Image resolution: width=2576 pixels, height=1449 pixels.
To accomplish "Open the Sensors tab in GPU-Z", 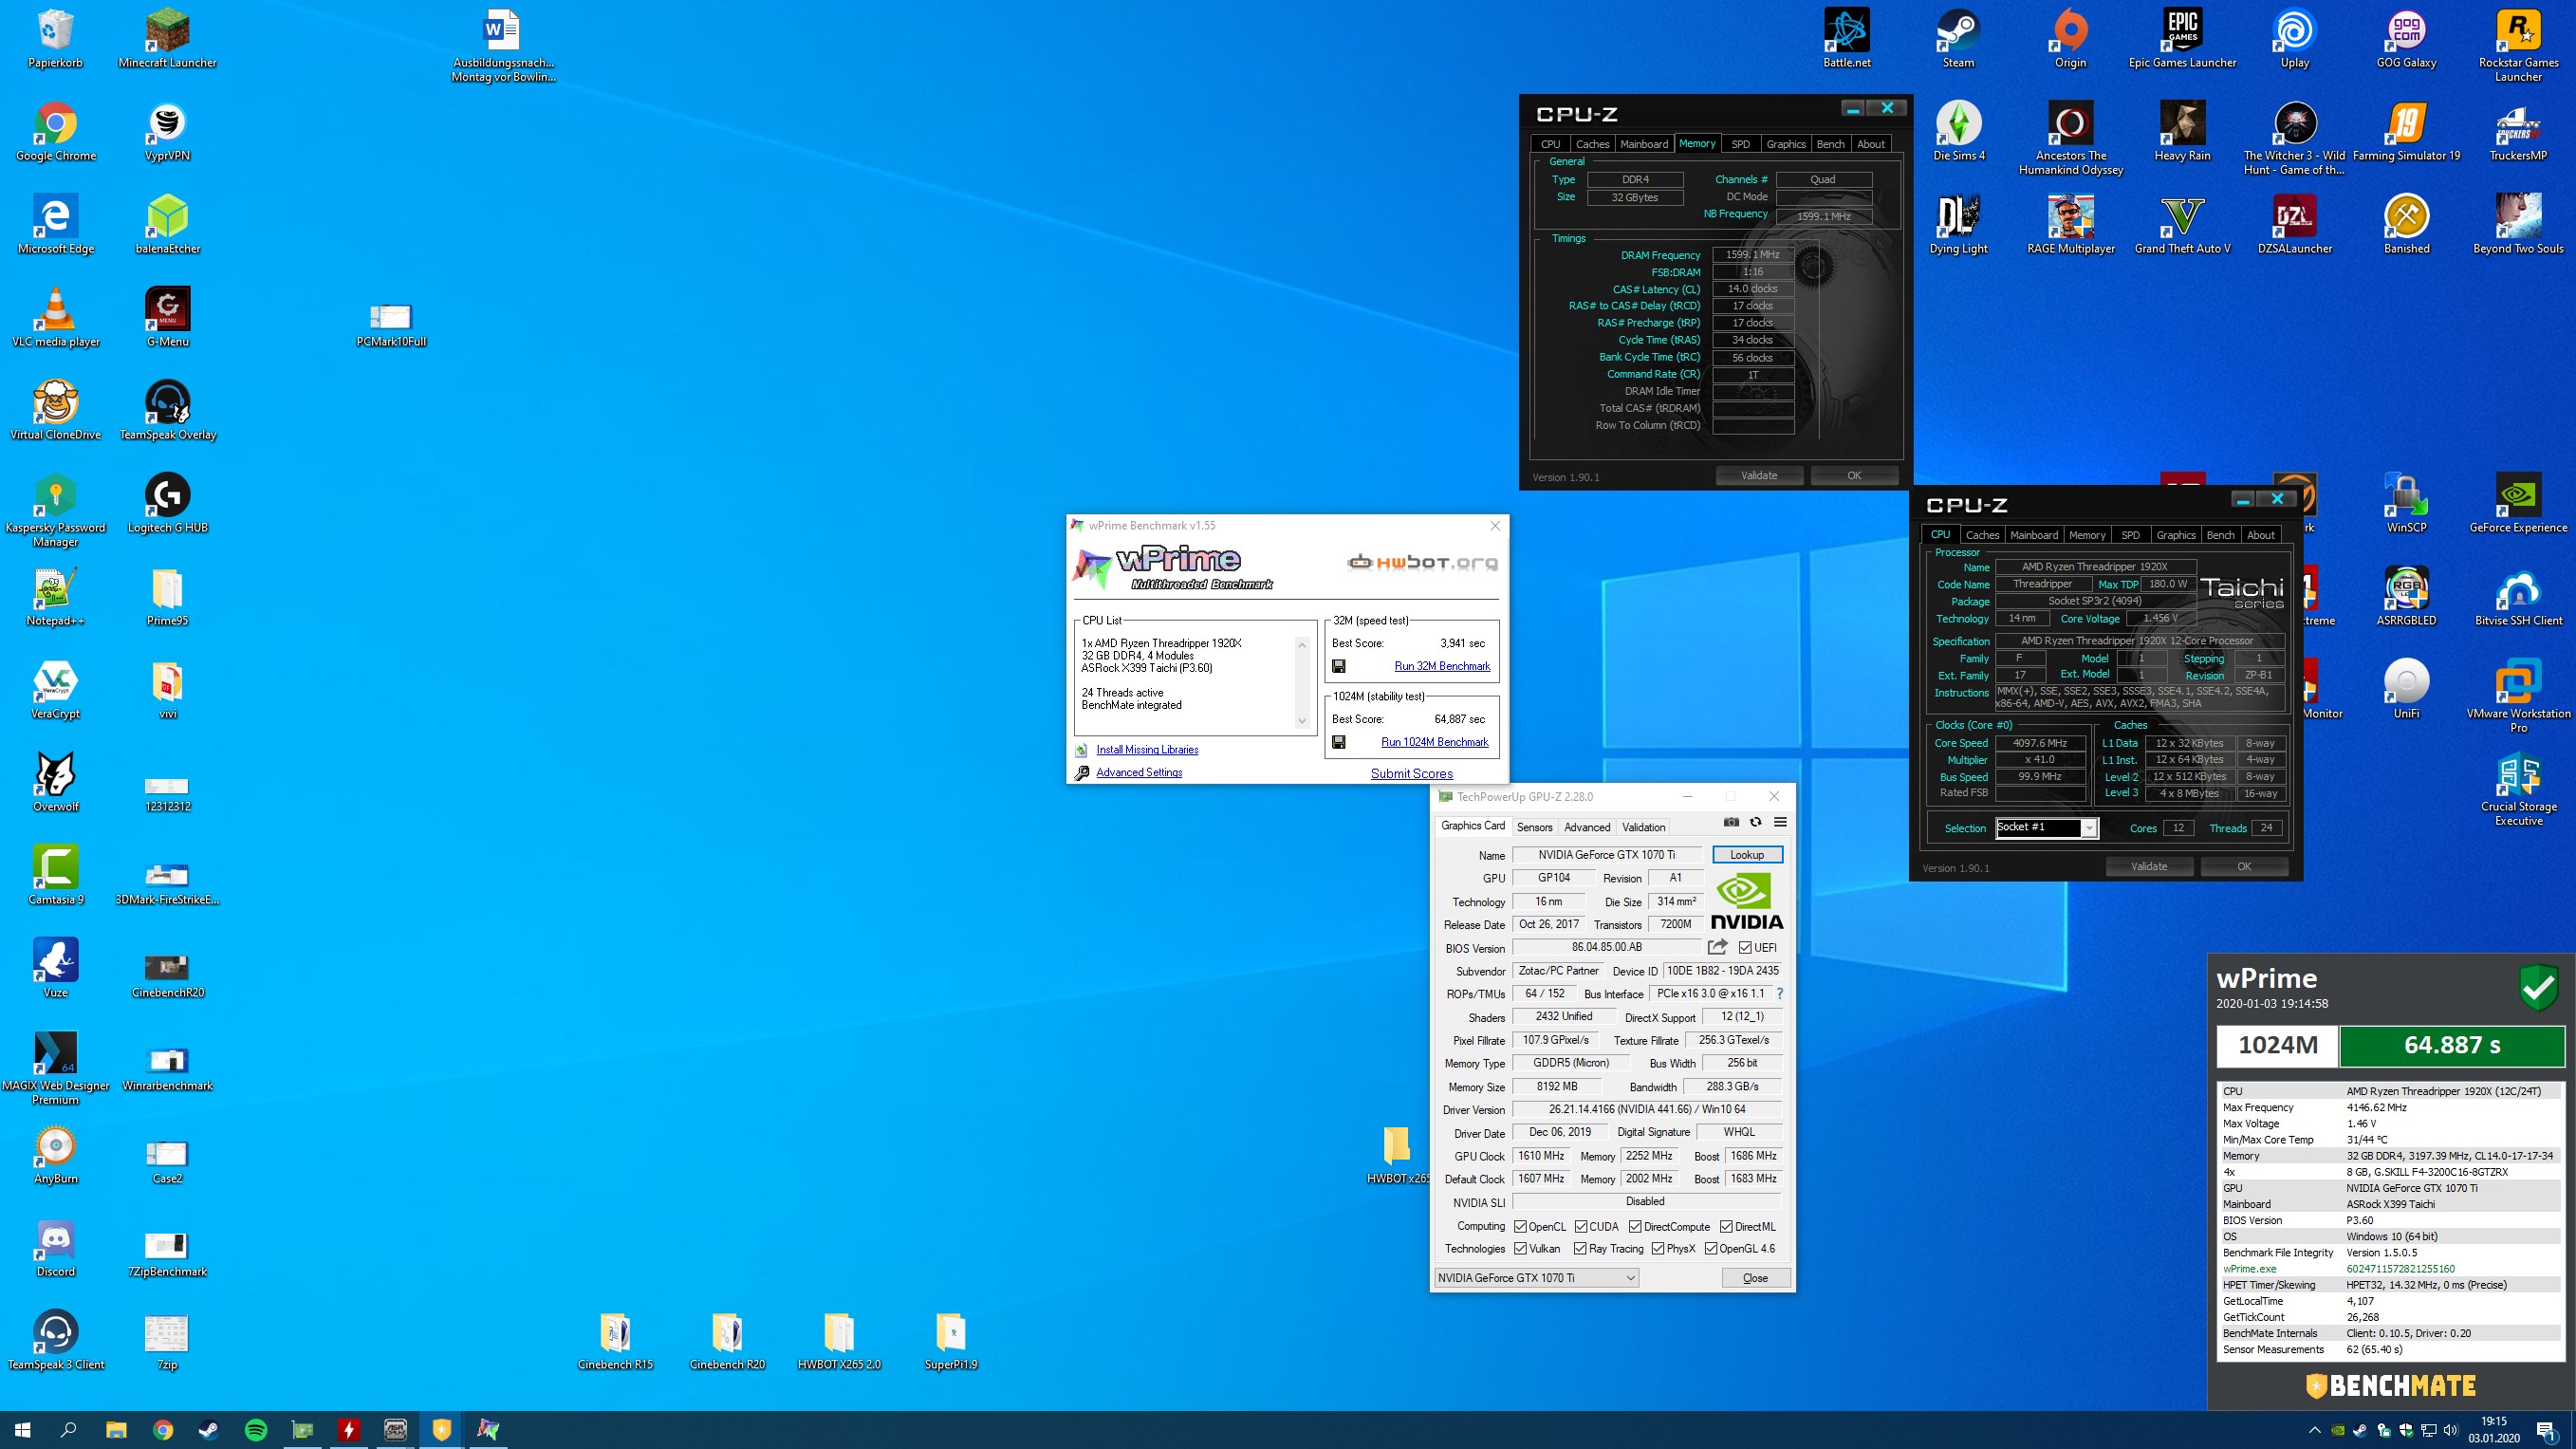I will [1534, 827].
